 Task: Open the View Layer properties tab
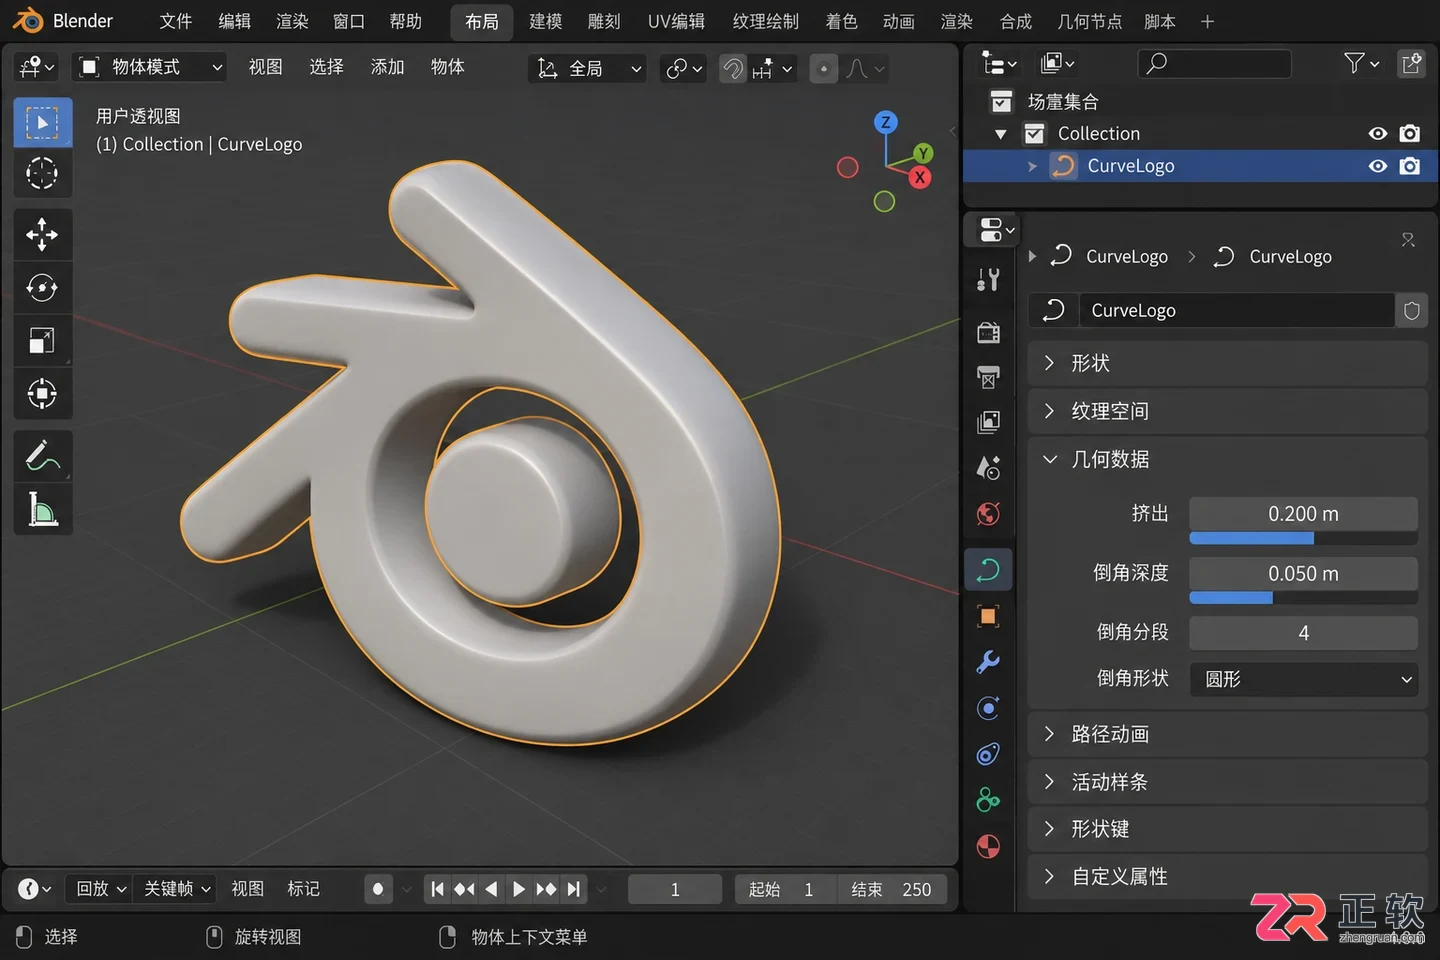pos(988,422)
